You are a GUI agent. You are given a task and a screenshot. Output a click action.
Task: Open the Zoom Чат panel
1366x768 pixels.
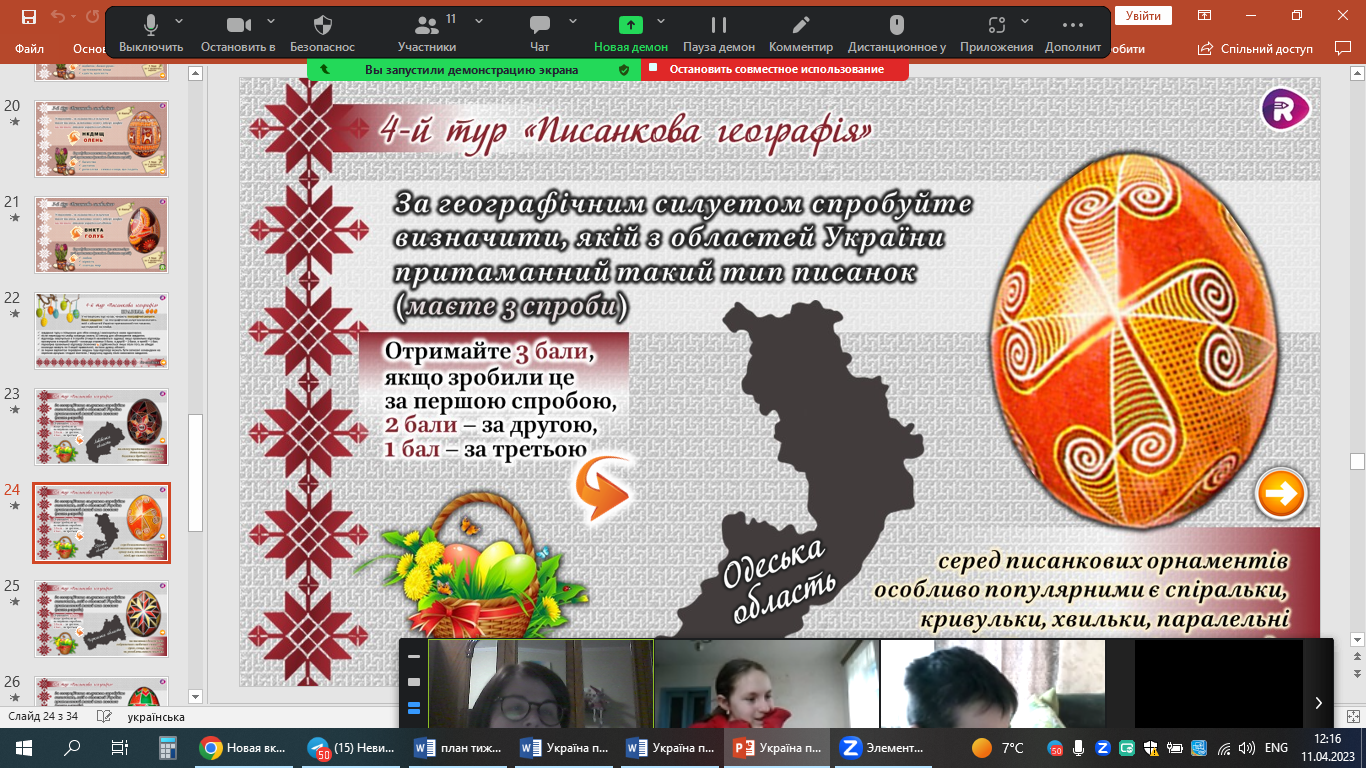(540, 33)
